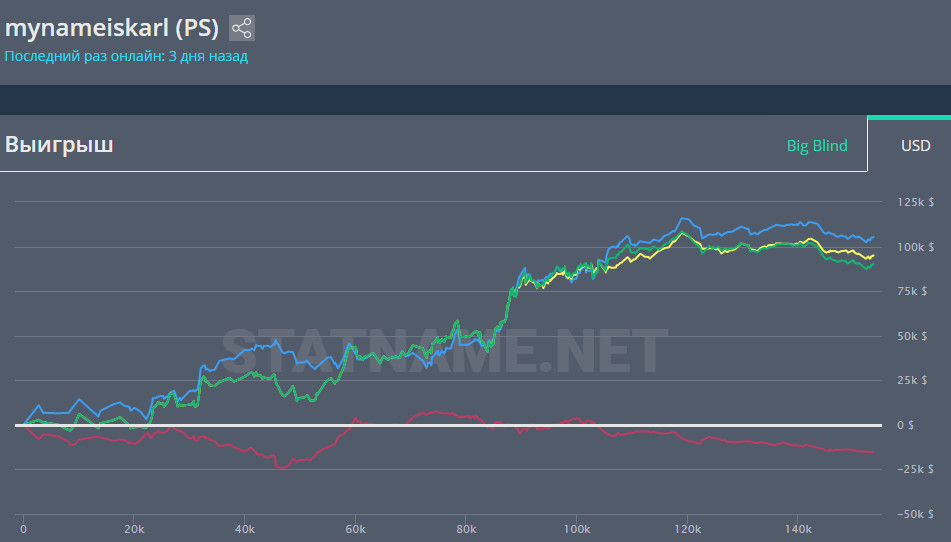This screenshot has height=542, width=951.
Task: Click the STATNAME.NET watermark on the chart
Action: coord(440,352)
